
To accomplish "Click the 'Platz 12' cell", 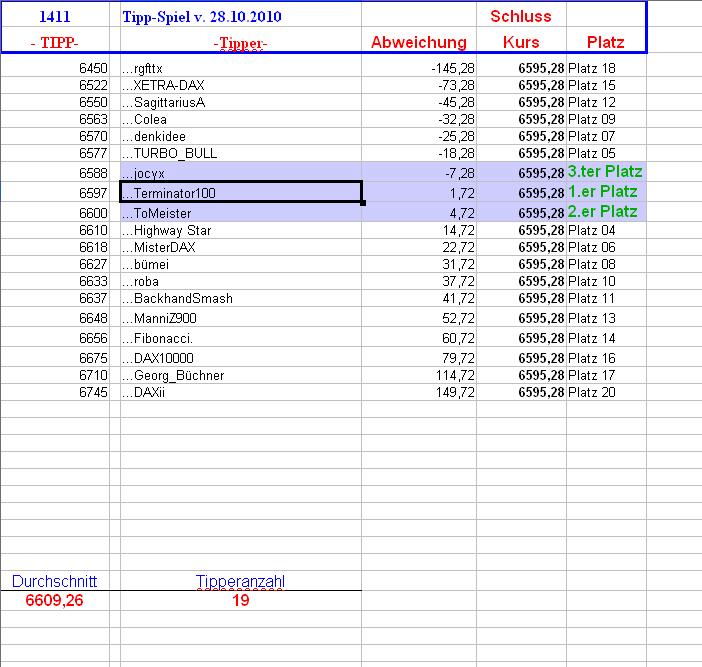I will click(x=591, y=102).
